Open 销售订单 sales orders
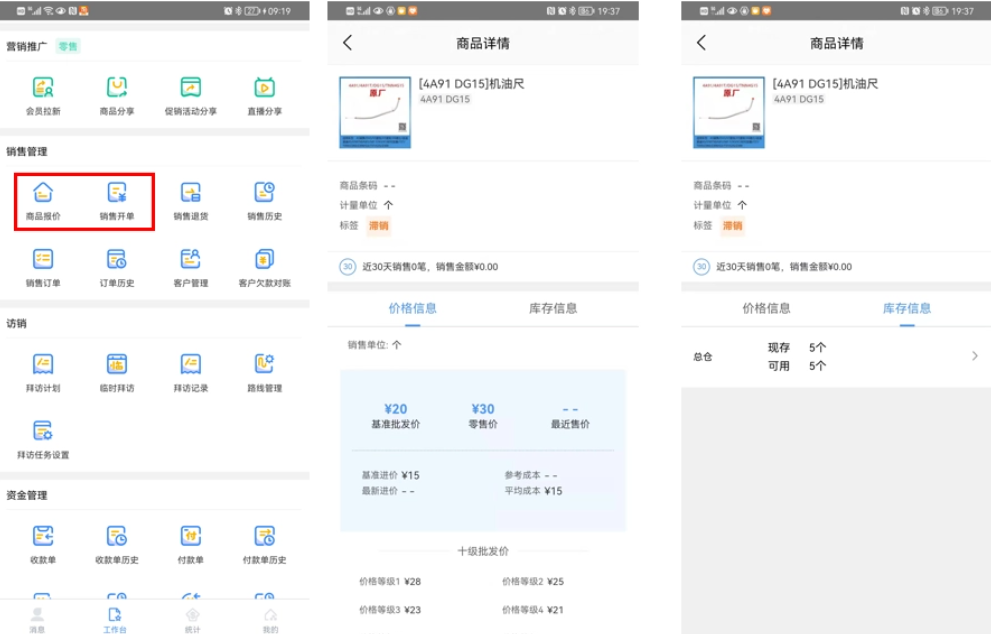This screenshot has height=634, width=991. tap(43, 268)
